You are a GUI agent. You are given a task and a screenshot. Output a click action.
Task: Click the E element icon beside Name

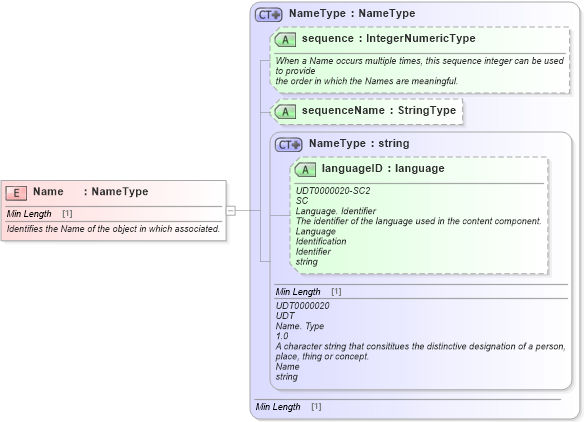coord(16,193)
